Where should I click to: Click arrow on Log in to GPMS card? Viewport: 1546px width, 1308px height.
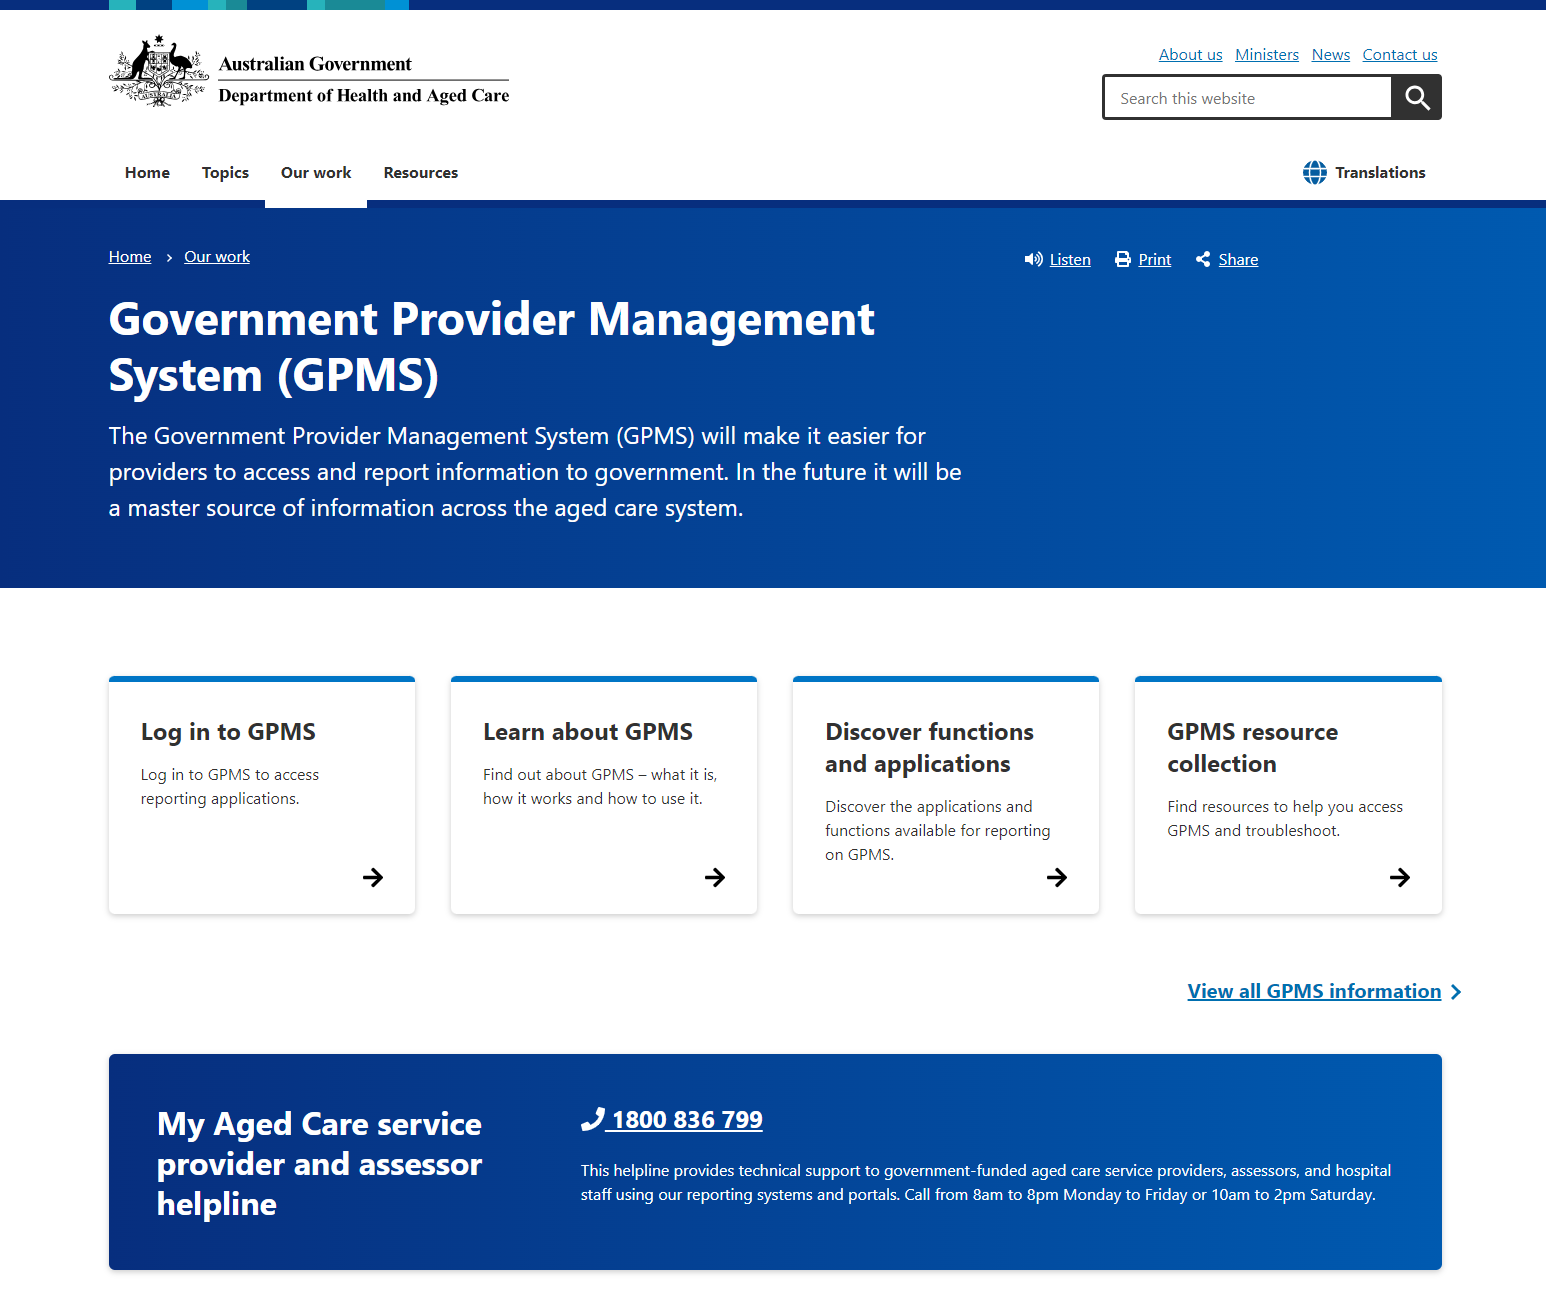pyautogui.click(x=373, y=877)
